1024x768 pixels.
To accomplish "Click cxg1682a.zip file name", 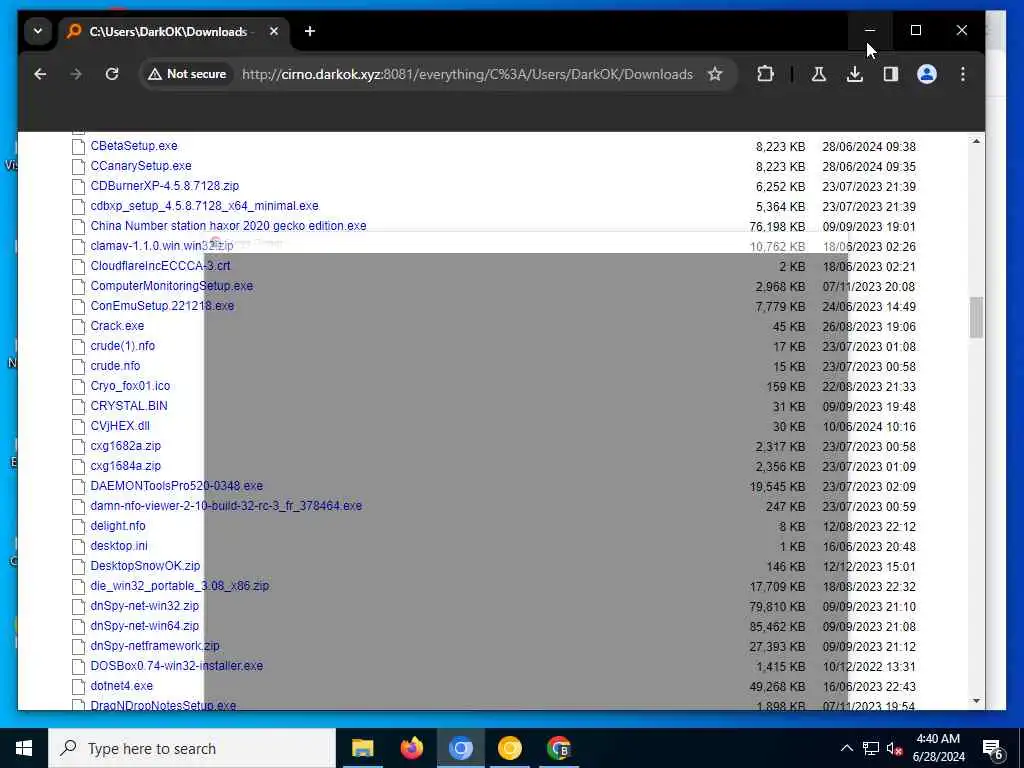I will 125,446.
